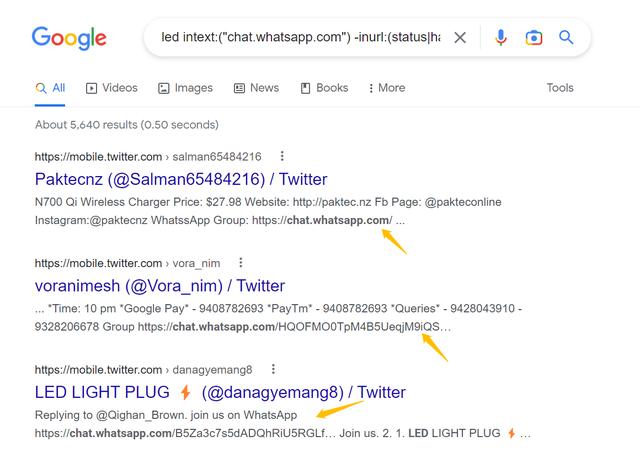This screenshot has height=452, width=640.
Task: Open Google Lens image search
Action: click(534, 38)
